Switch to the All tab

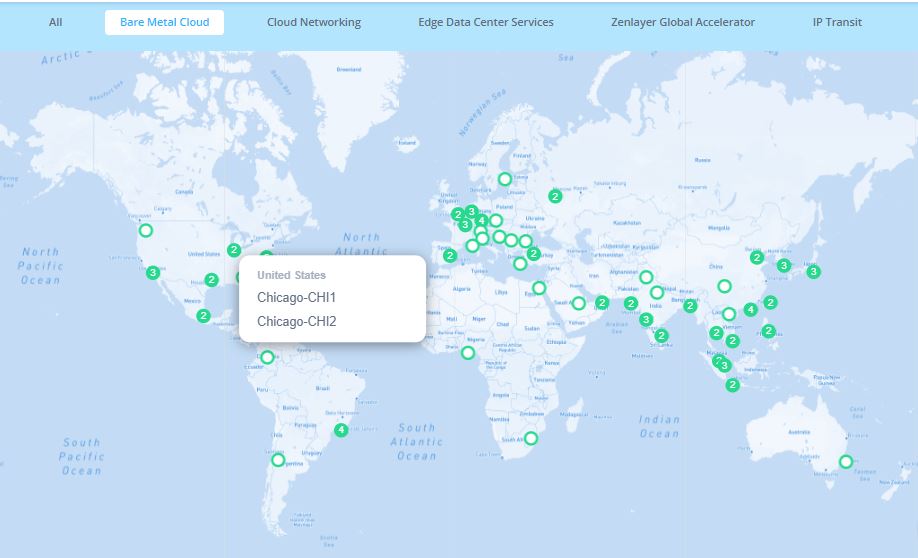point(56,22)
